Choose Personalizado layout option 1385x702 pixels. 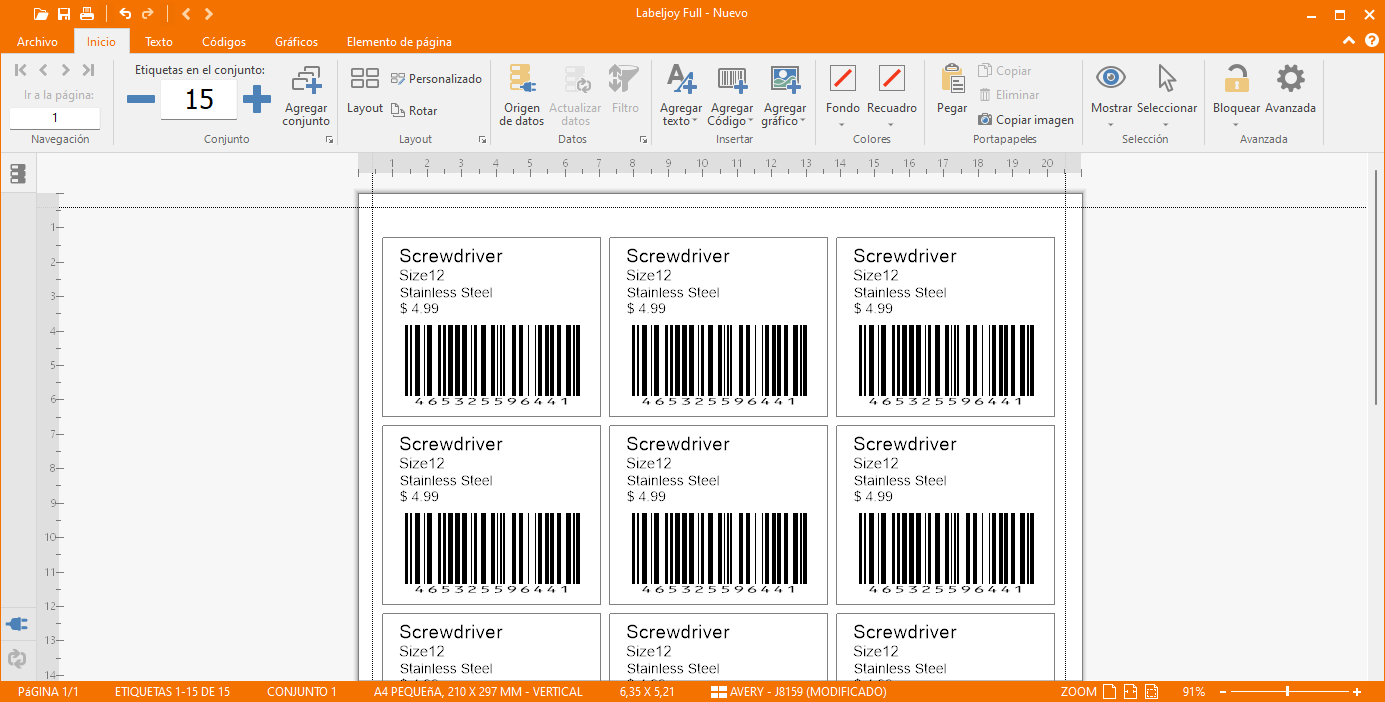coord(436,79)
